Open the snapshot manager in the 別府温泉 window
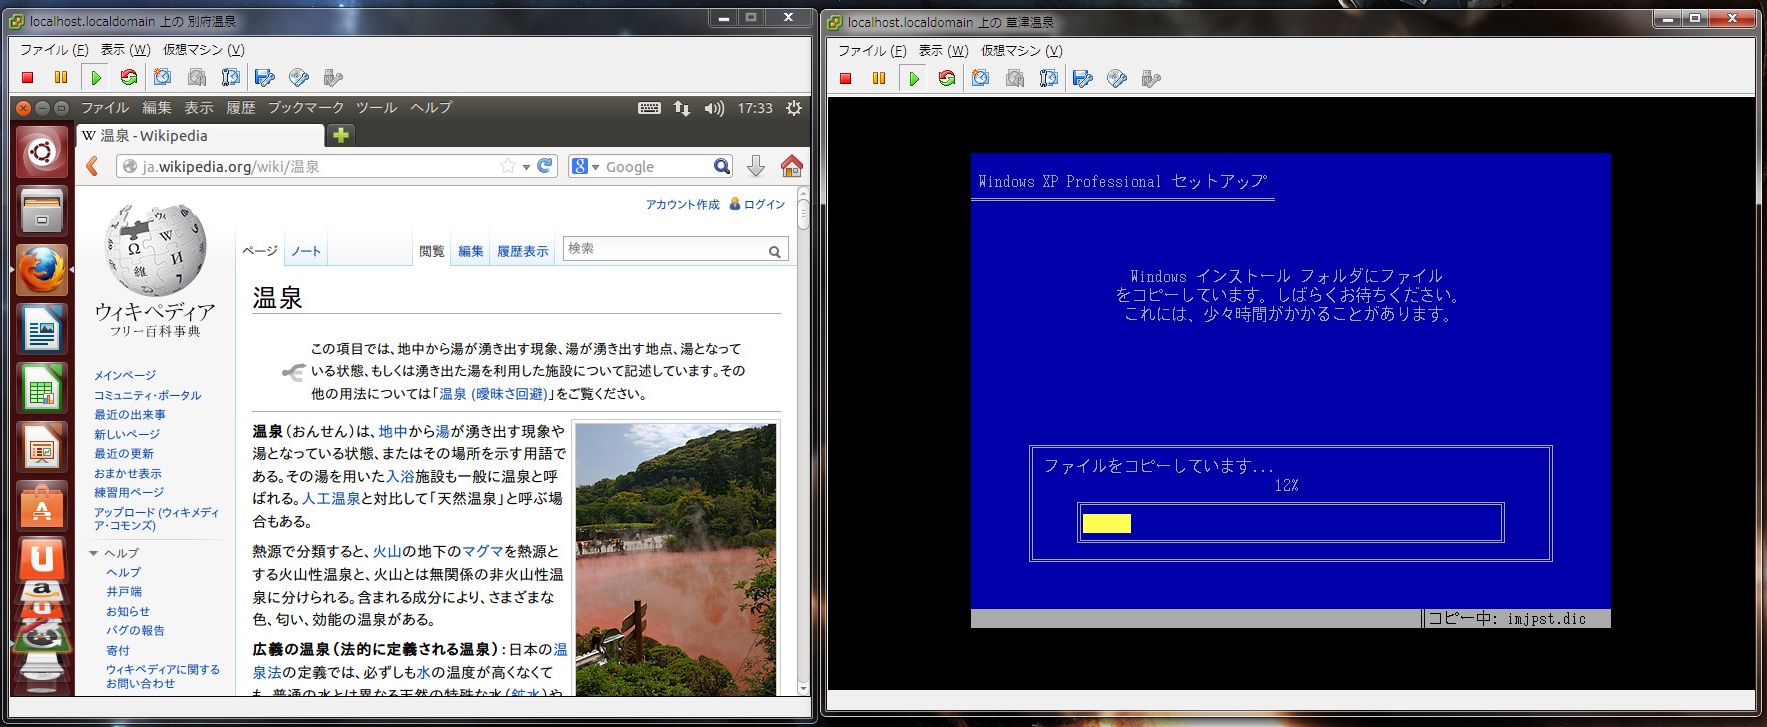1767x727 pixels. pyautogui.click(x=231, y=77)
